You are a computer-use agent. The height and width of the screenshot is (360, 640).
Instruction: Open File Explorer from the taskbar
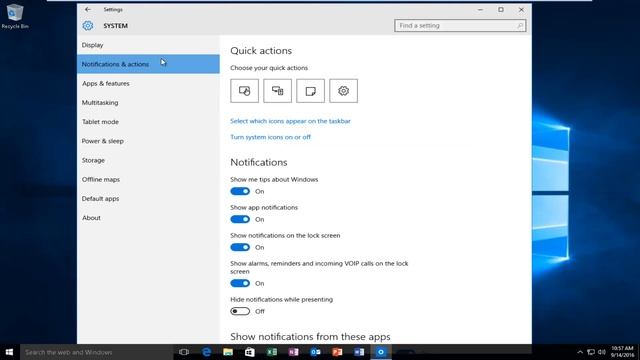(x=228, y=352)
